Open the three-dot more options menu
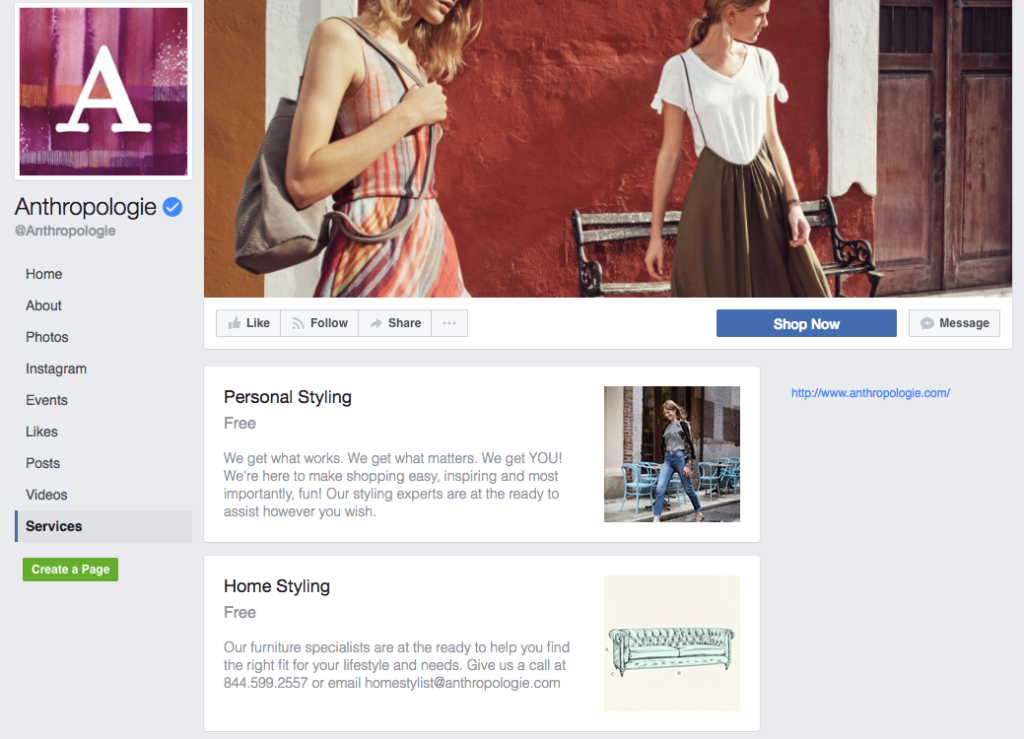1024x739 pixels. click(x=449, y=323)
